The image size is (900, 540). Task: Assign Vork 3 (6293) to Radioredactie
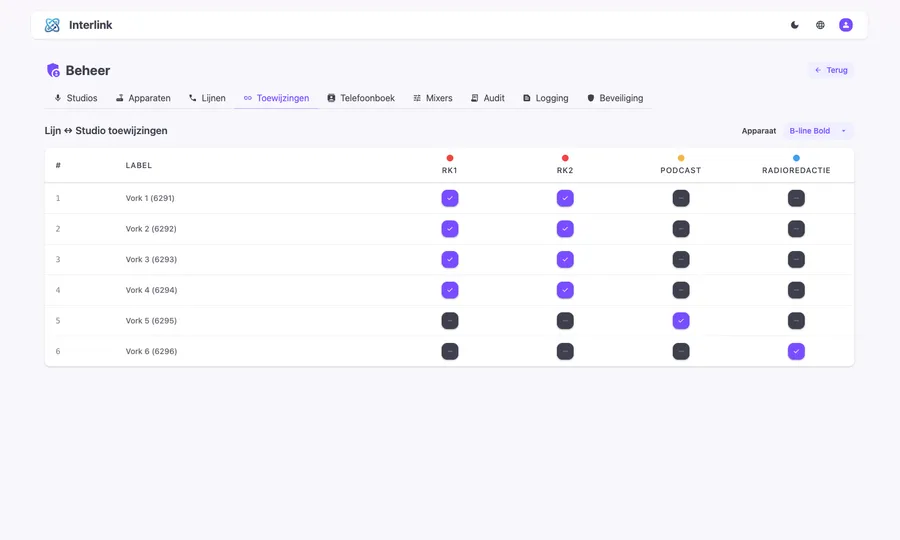(x=796, y=259)
